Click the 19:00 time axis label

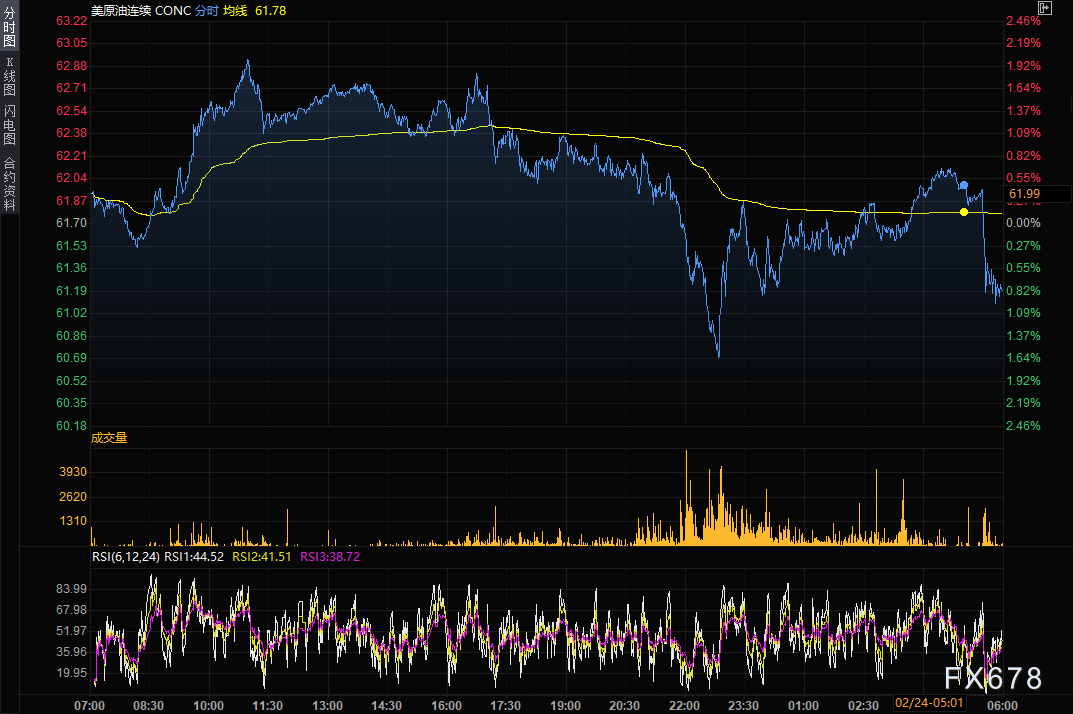[x=565, y=706]
